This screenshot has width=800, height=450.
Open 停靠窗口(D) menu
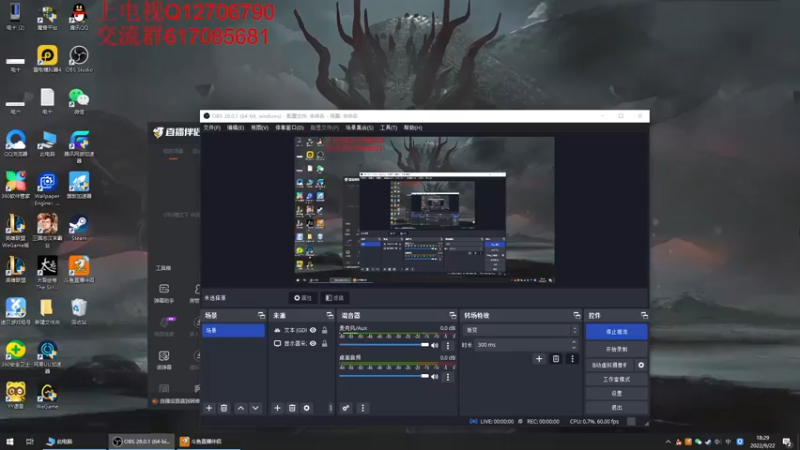(x=289, y=128)
